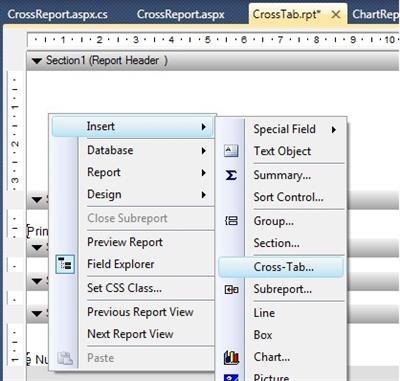Screen dimensions: 400x381
Task: Expand the Special Field submenu arrow
Action: tap(334, 130)
